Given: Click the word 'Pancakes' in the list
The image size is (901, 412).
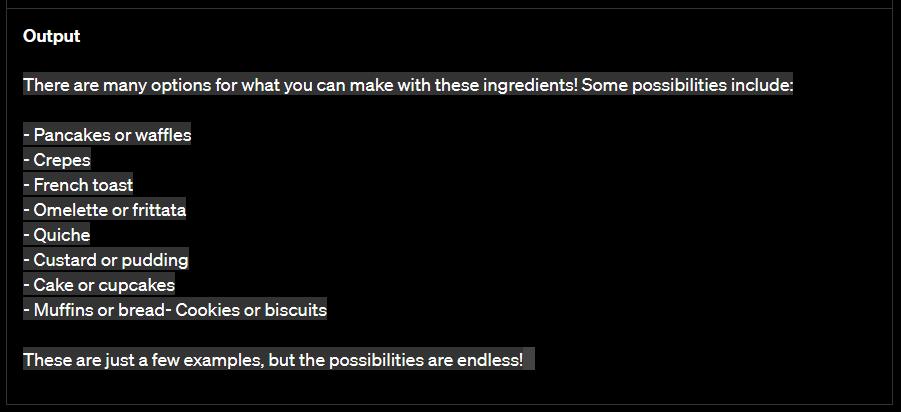Looking at the screenshot, I should click(68, 135).
